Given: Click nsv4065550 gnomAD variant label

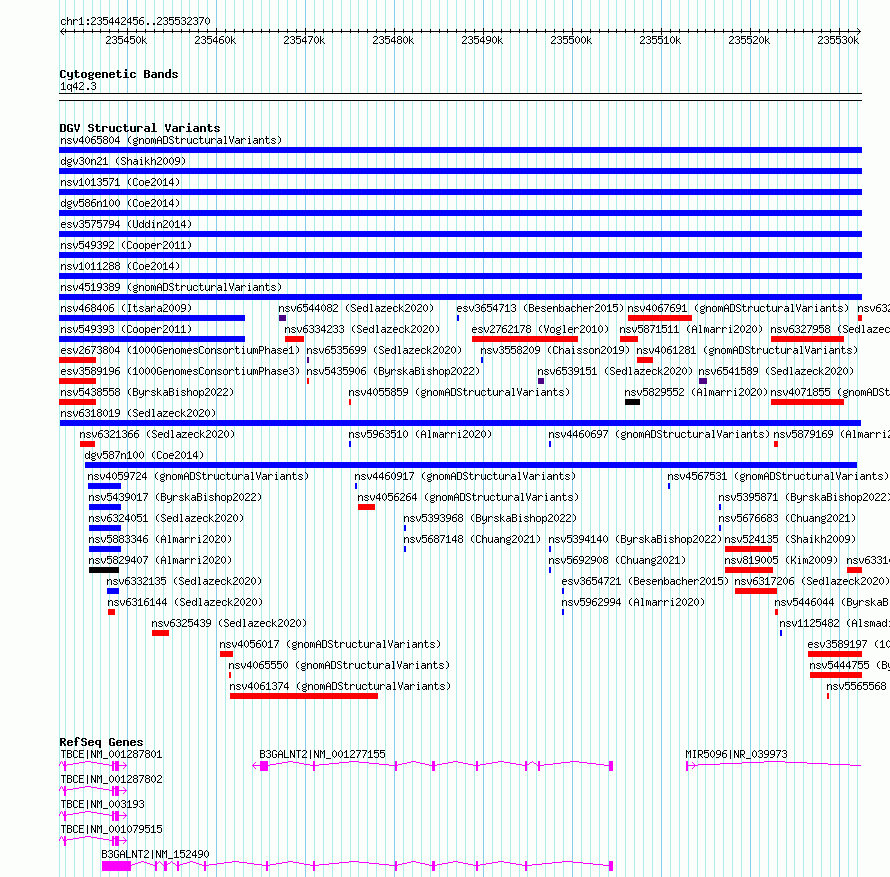Looking at the screenshot, I should point(339,665).
